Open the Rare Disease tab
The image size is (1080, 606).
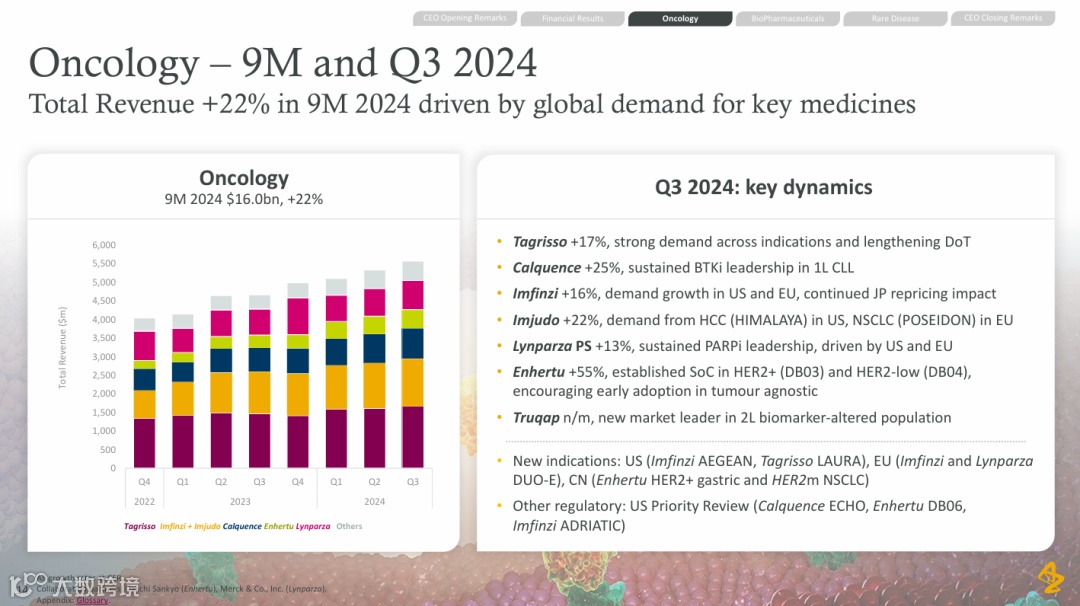[895, 19]
